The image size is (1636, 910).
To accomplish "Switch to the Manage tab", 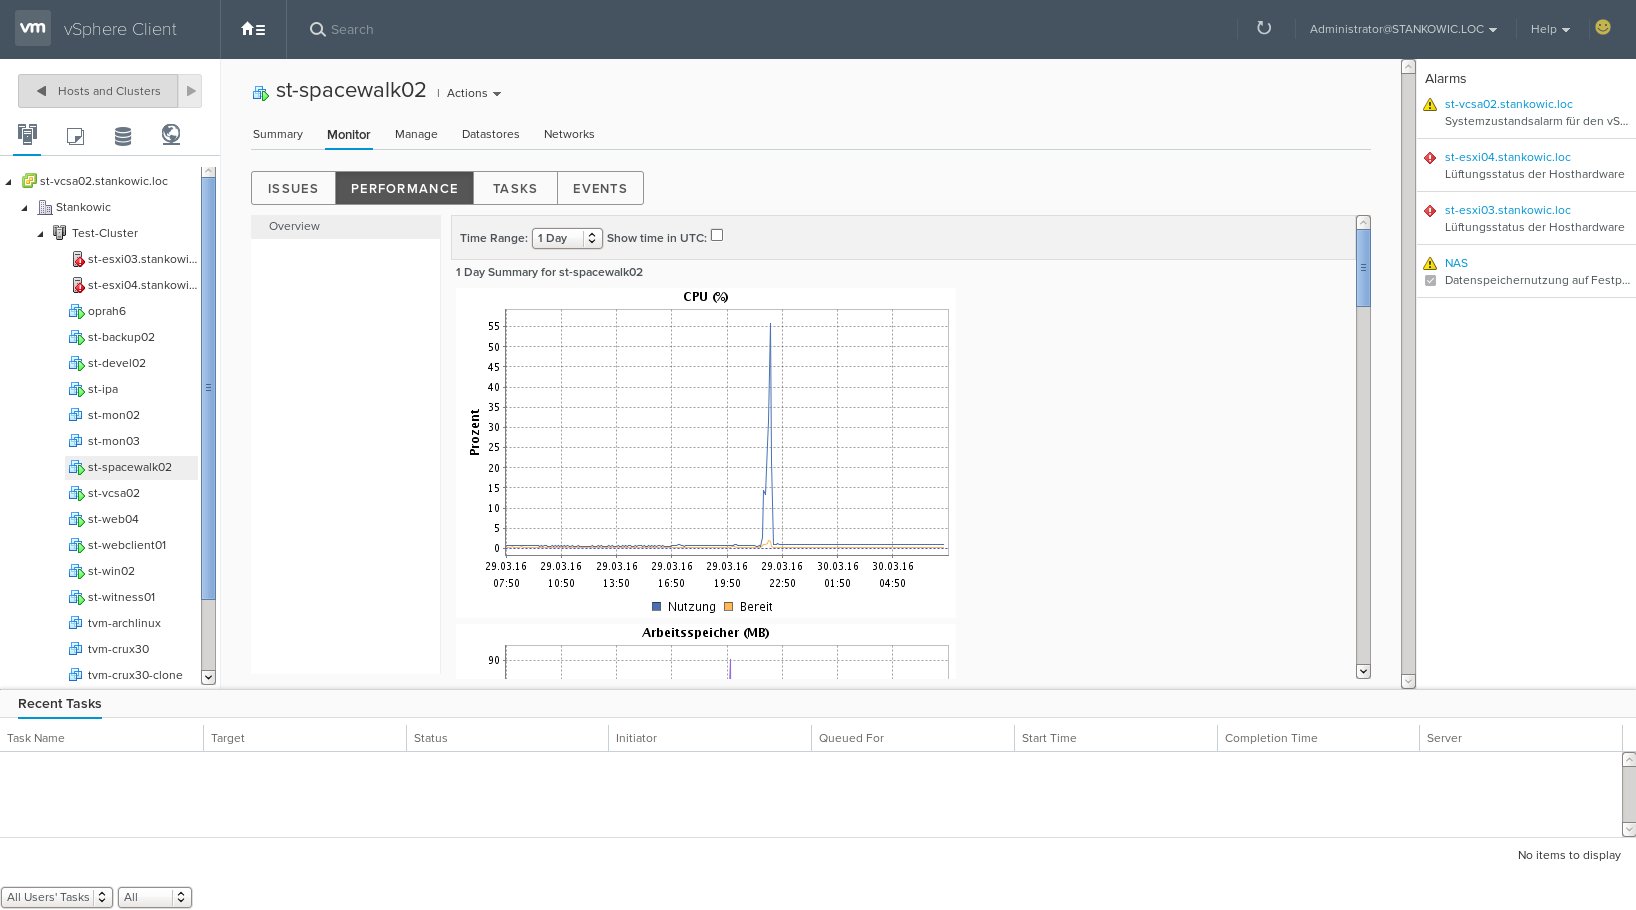I will click(x=416, y=134).
